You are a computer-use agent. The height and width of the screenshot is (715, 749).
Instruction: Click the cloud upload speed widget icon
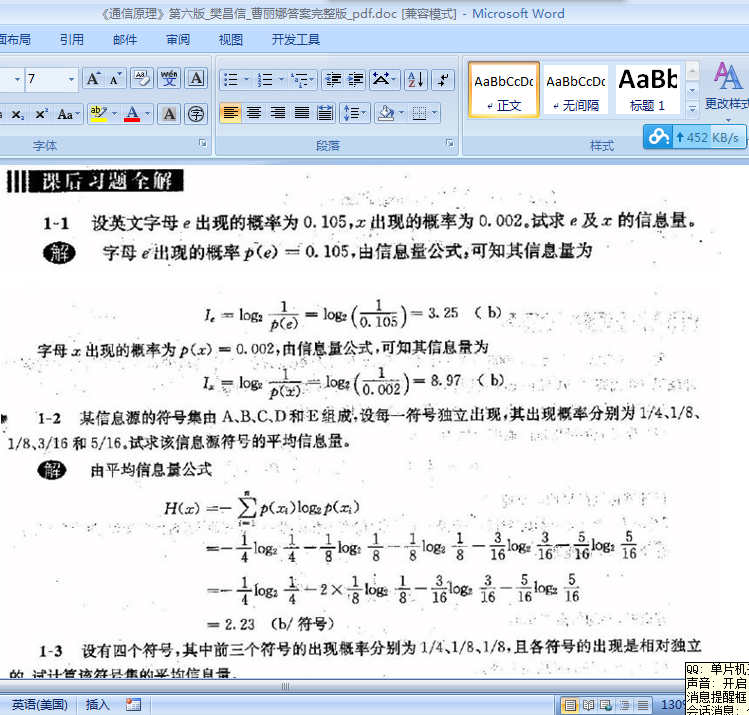[x=658, y=138]
